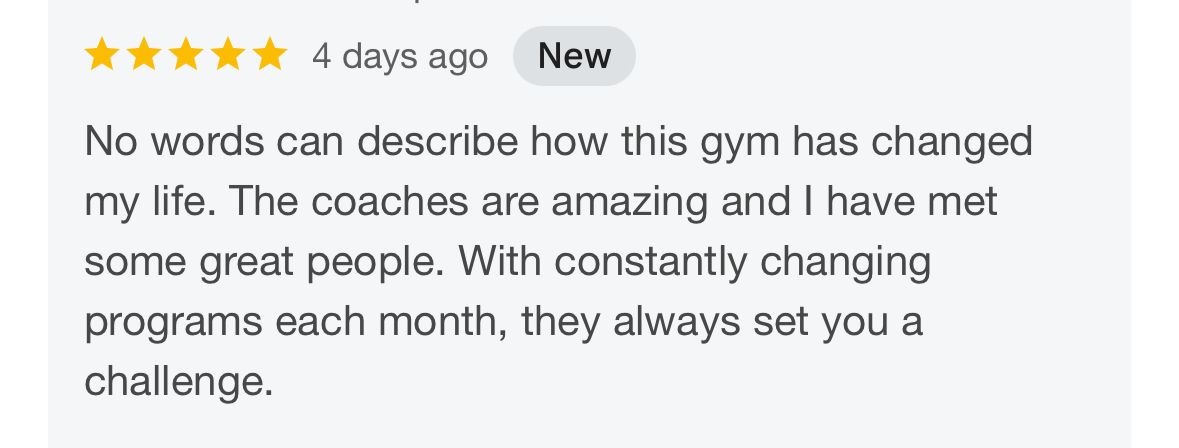Click the fourth yellow rating star
This screenshot has height=448, width=1179.
pyautogui.click(x=228, y=56)
